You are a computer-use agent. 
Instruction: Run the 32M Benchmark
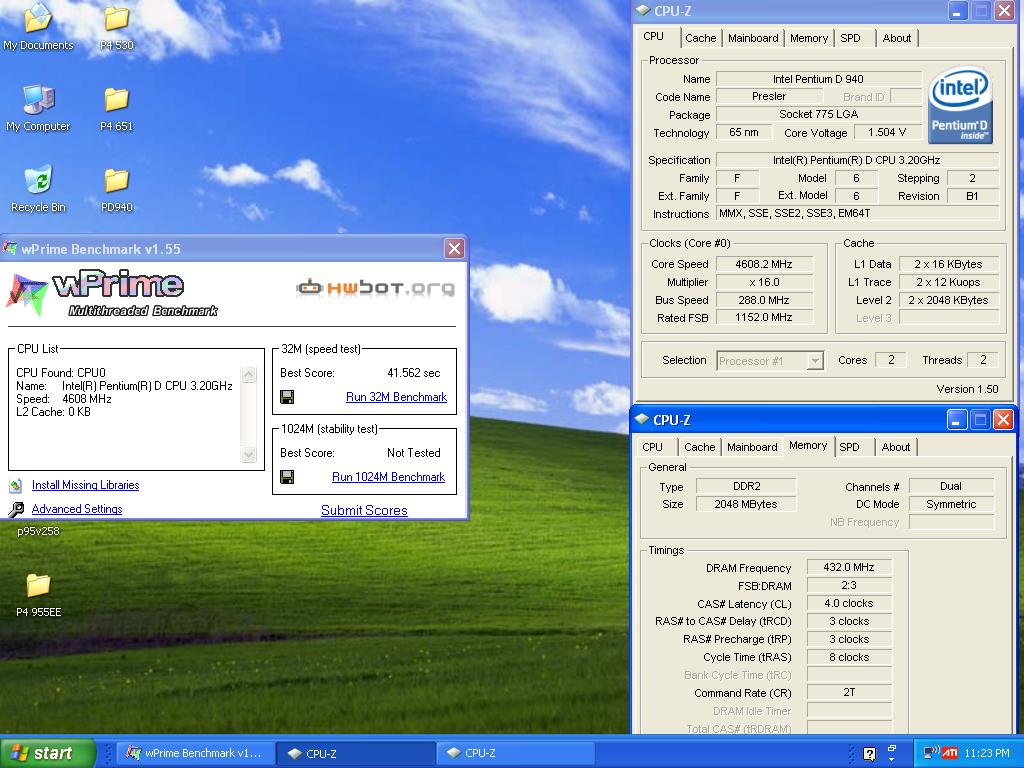[x=396, y=397]
